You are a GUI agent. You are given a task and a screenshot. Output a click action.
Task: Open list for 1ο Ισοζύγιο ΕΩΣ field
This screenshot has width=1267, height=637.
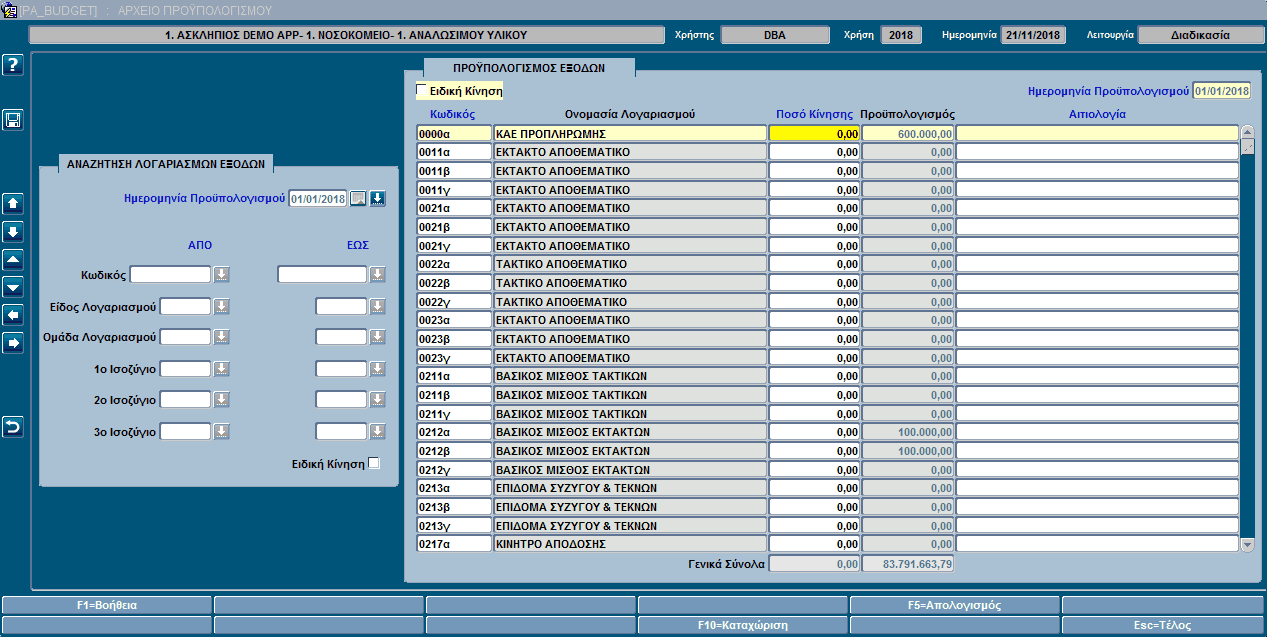coord(377,369)
